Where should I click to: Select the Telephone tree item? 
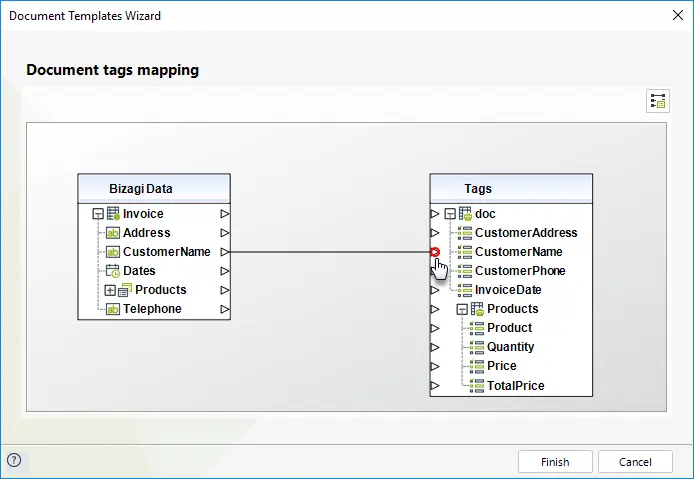(x=152, y=309)
